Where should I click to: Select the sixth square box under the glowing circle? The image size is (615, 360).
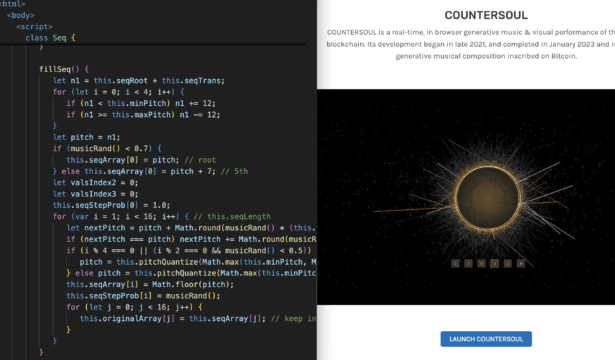(521, 264)
